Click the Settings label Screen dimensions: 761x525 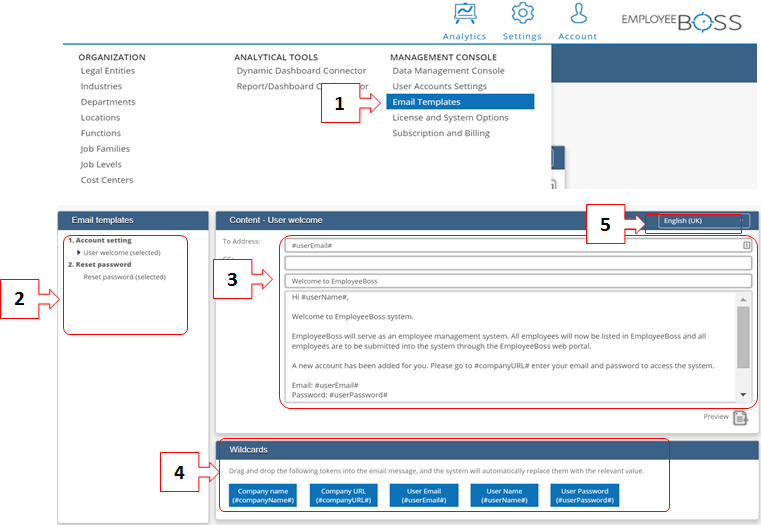click(x=522, y=36)
